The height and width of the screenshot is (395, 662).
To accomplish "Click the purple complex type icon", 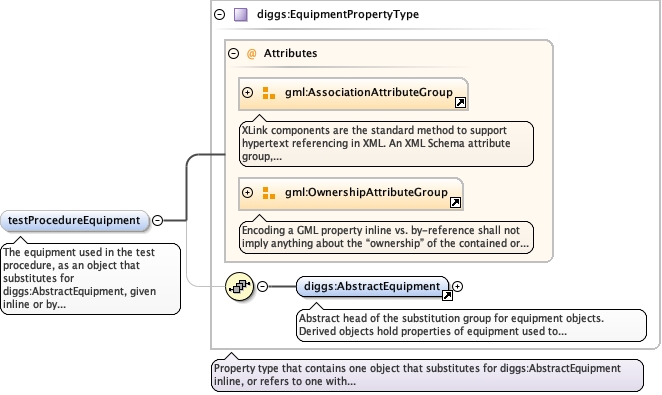I will [x=241, y=15].
